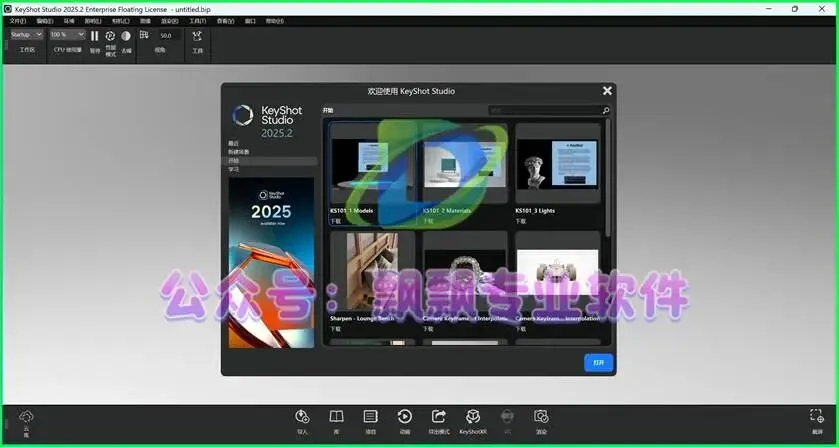Click download link under KS101_1 Models
Viewport: 839px width, 447px height.
pyautogui.click(x=335, y=221)
